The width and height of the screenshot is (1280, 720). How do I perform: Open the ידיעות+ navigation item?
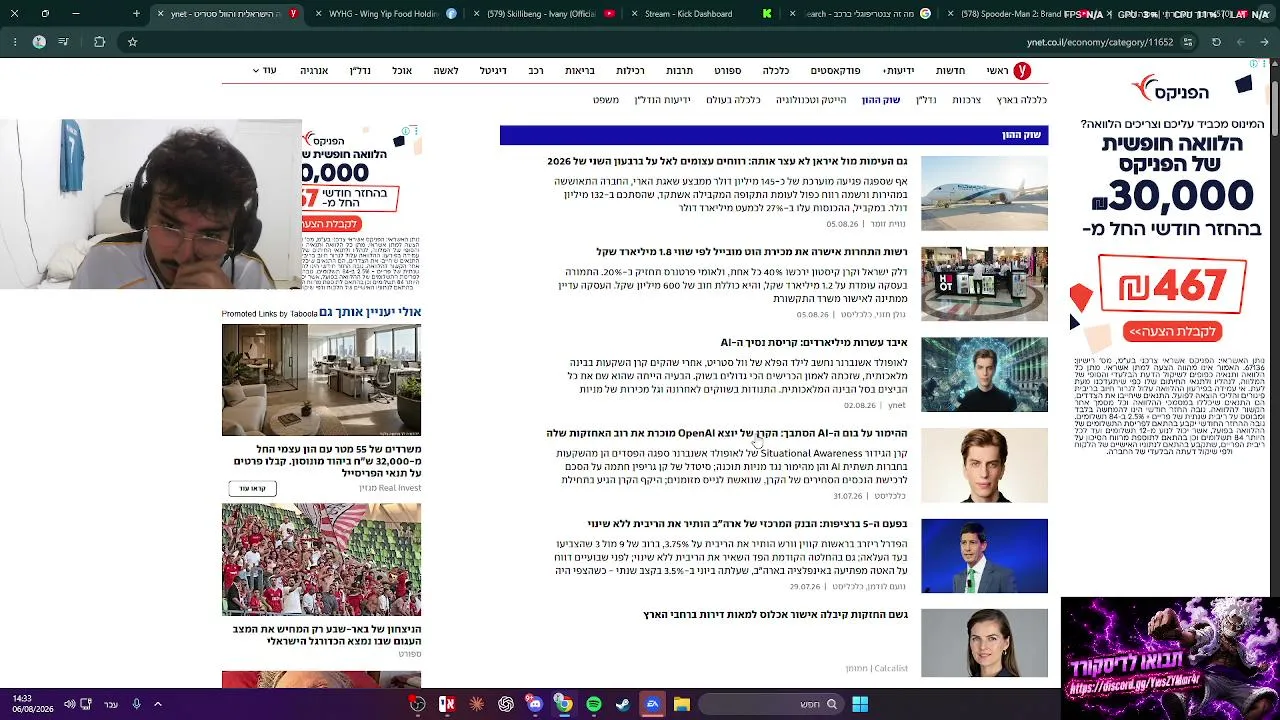coord(898,71)
